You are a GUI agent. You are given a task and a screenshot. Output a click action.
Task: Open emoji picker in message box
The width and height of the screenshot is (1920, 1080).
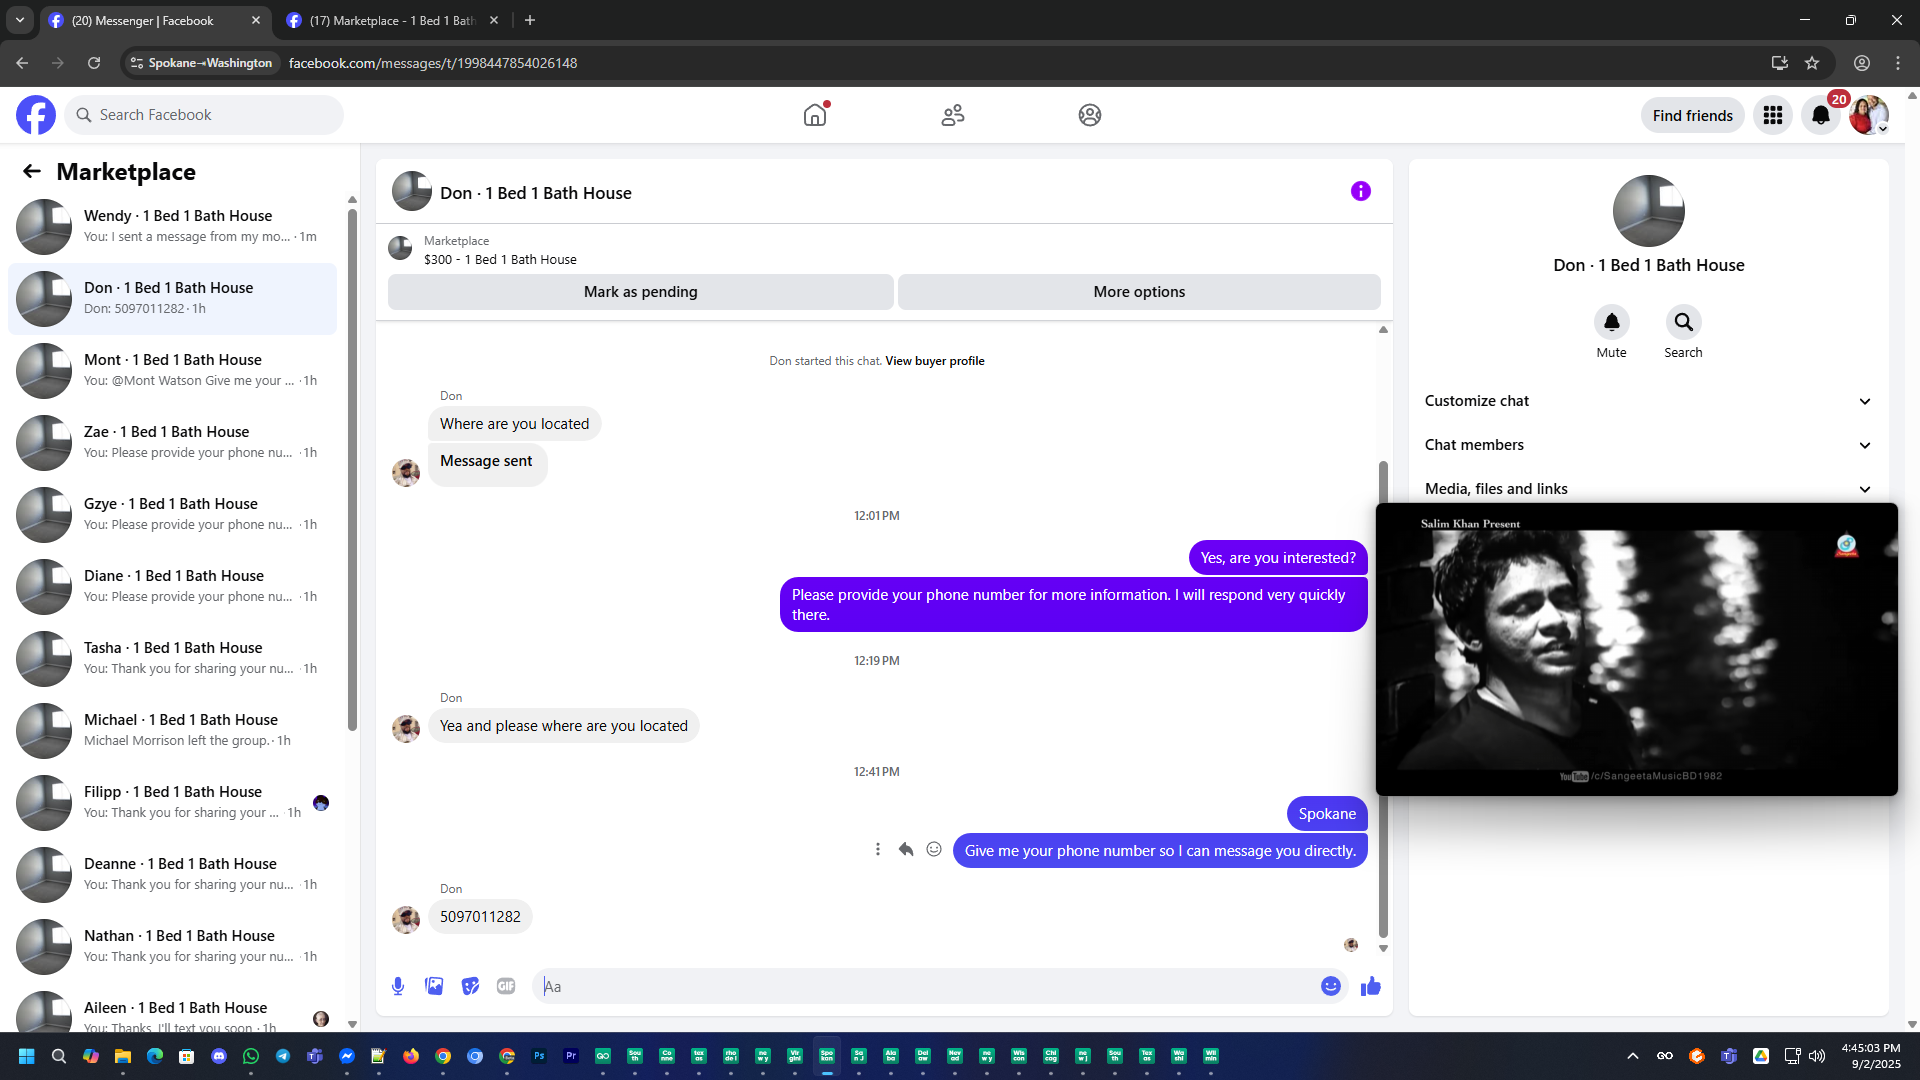coord(1330,986)
